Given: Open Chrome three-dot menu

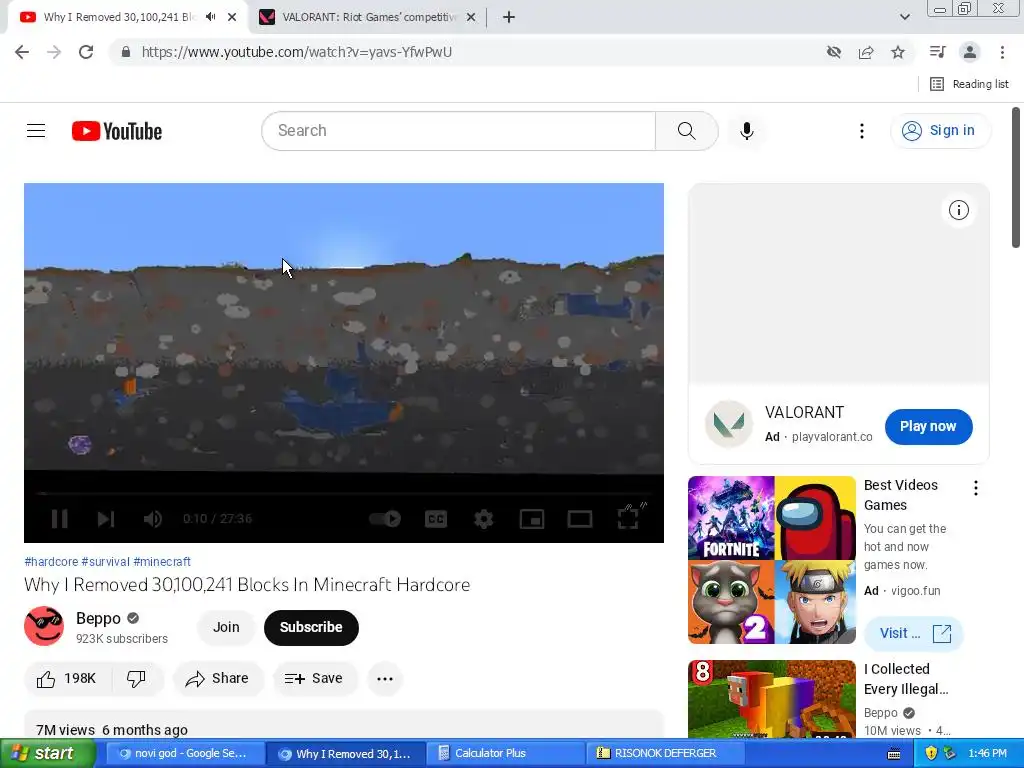Looking at the screenshot, I should point(1002,52).
